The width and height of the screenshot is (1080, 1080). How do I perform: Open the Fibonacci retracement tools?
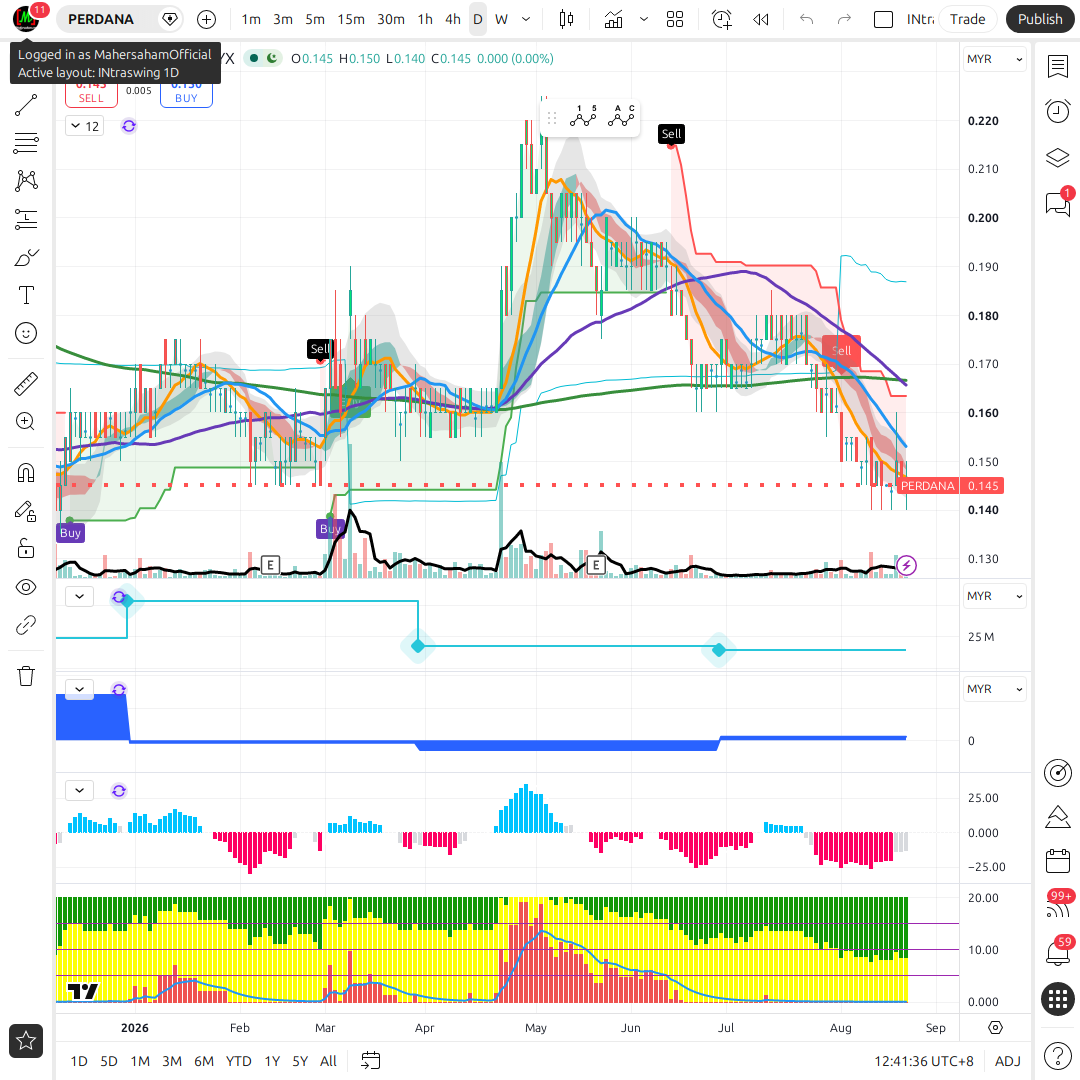[x=25, y=143]
